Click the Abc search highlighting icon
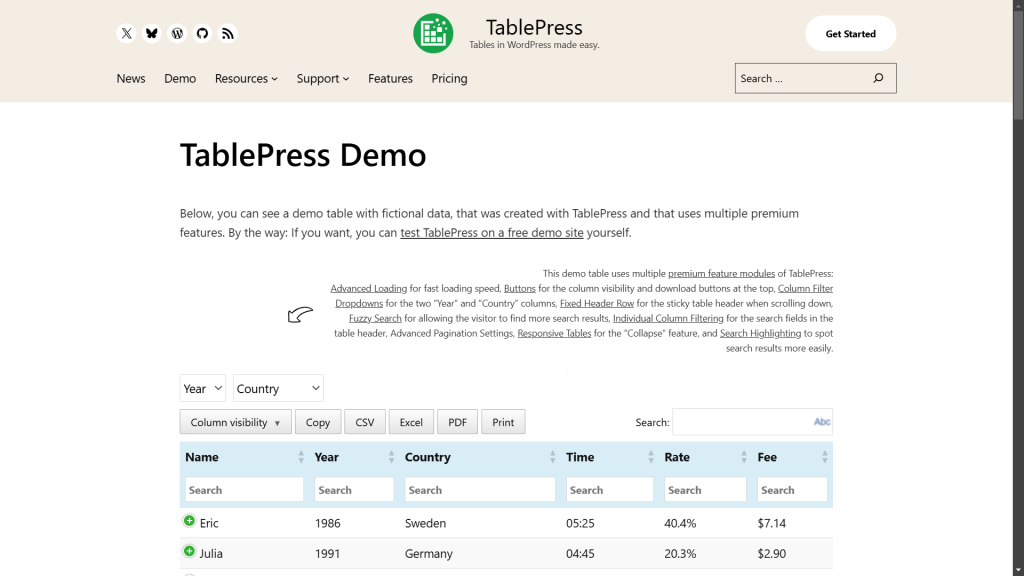1024x576 pixels. [x=820, y=421]
